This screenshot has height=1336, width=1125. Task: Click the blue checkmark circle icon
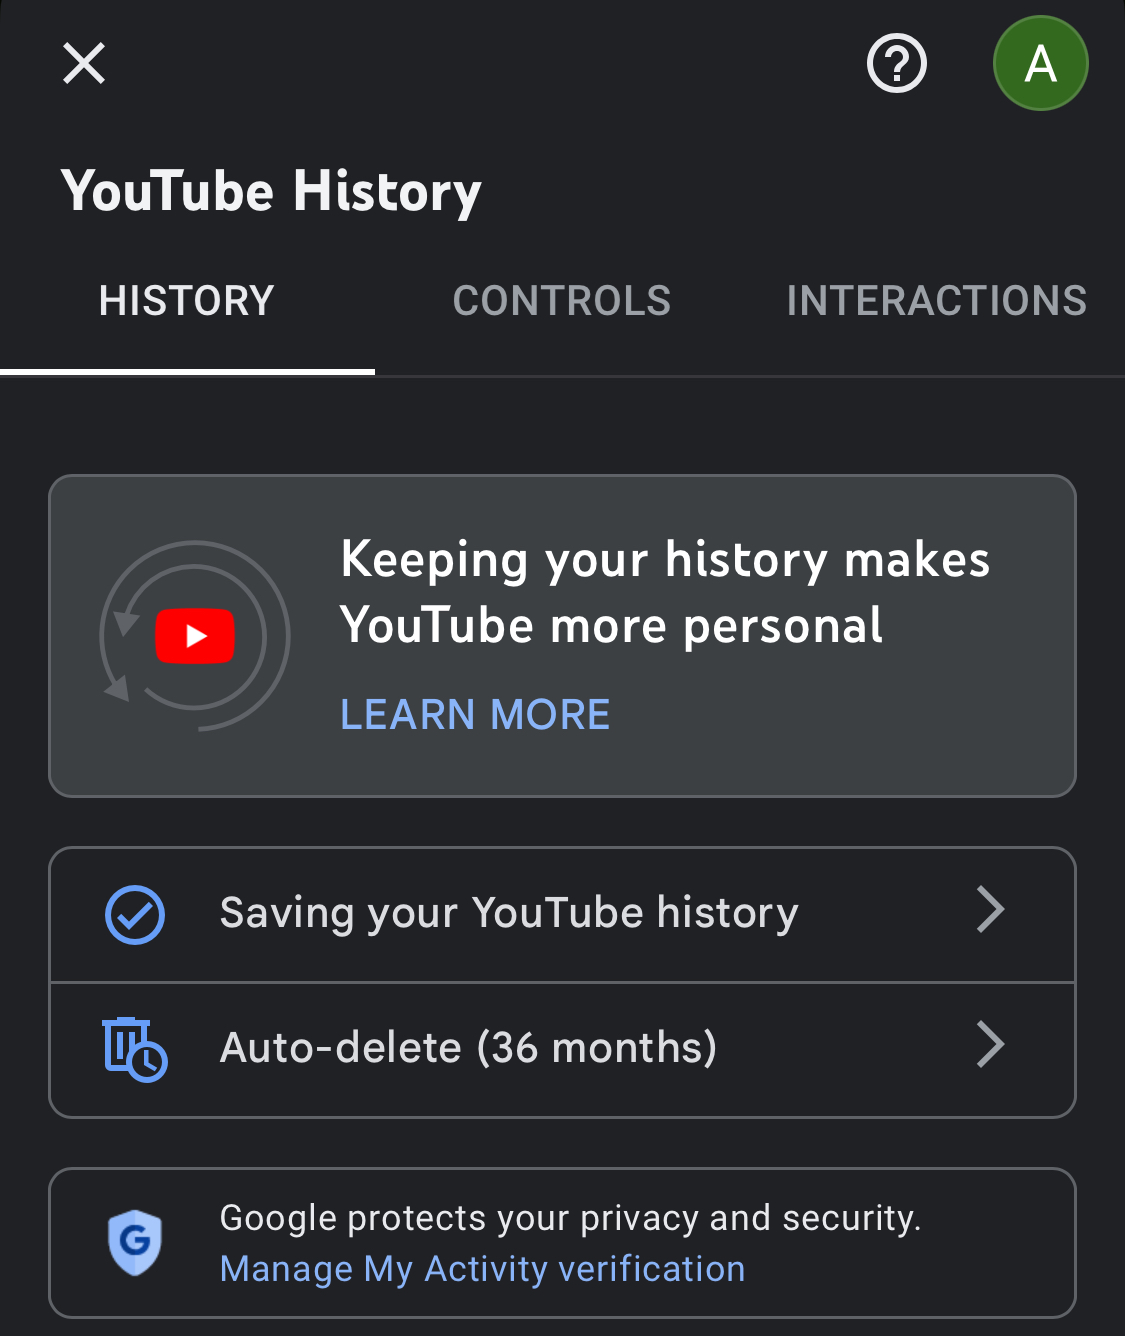[135, 914]
